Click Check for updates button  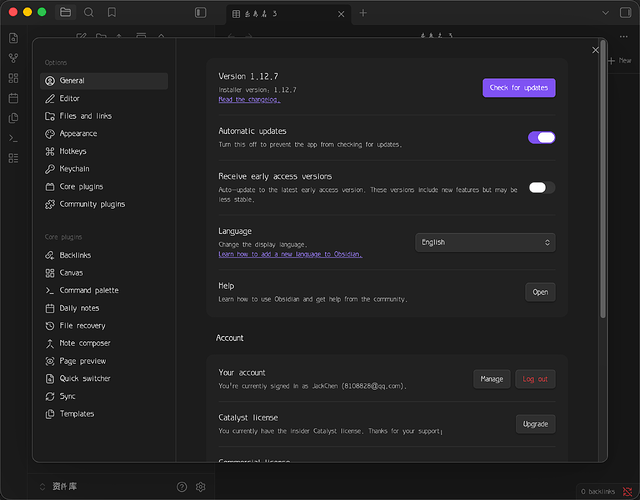tap(519, 88)
